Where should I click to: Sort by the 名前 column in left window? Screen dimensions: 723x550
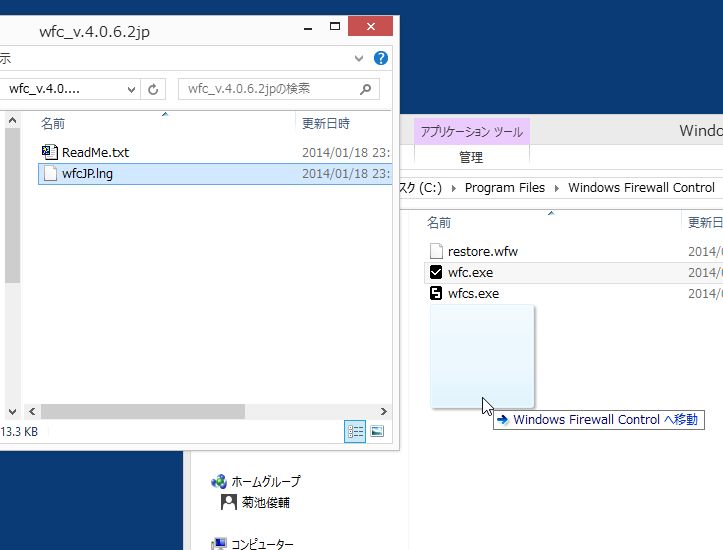[53, 124]
